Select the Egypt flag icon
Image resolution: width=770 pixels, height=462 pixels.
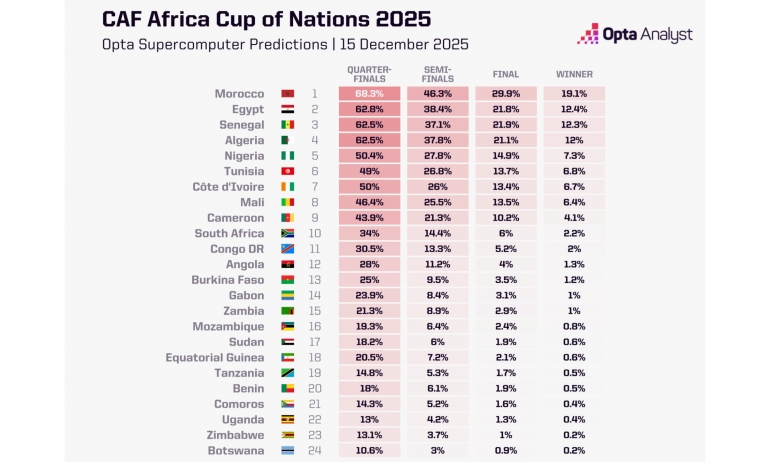coord(287,109)
